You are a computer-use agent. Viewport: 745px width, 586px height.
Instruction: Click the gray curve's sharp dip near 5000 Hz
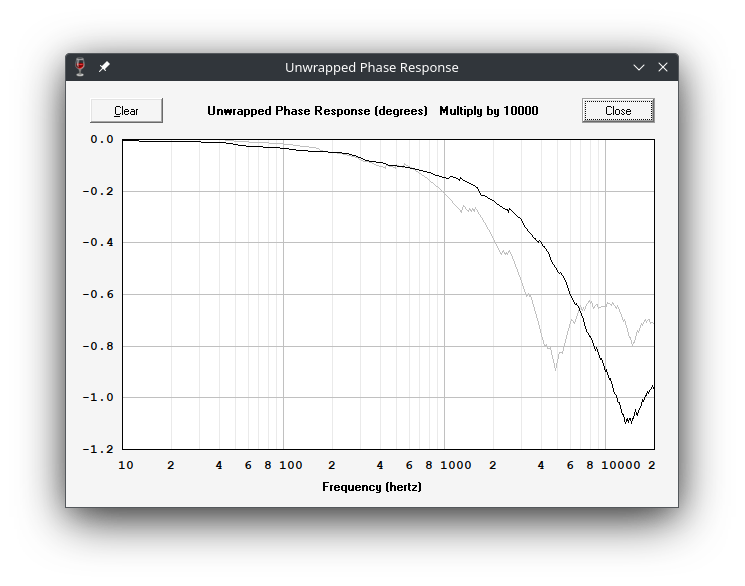555,367
